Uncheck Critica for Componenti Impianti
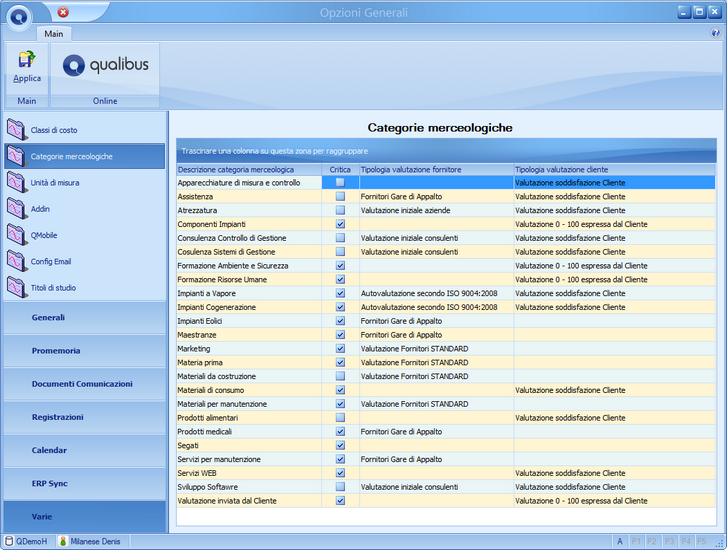 340,224
